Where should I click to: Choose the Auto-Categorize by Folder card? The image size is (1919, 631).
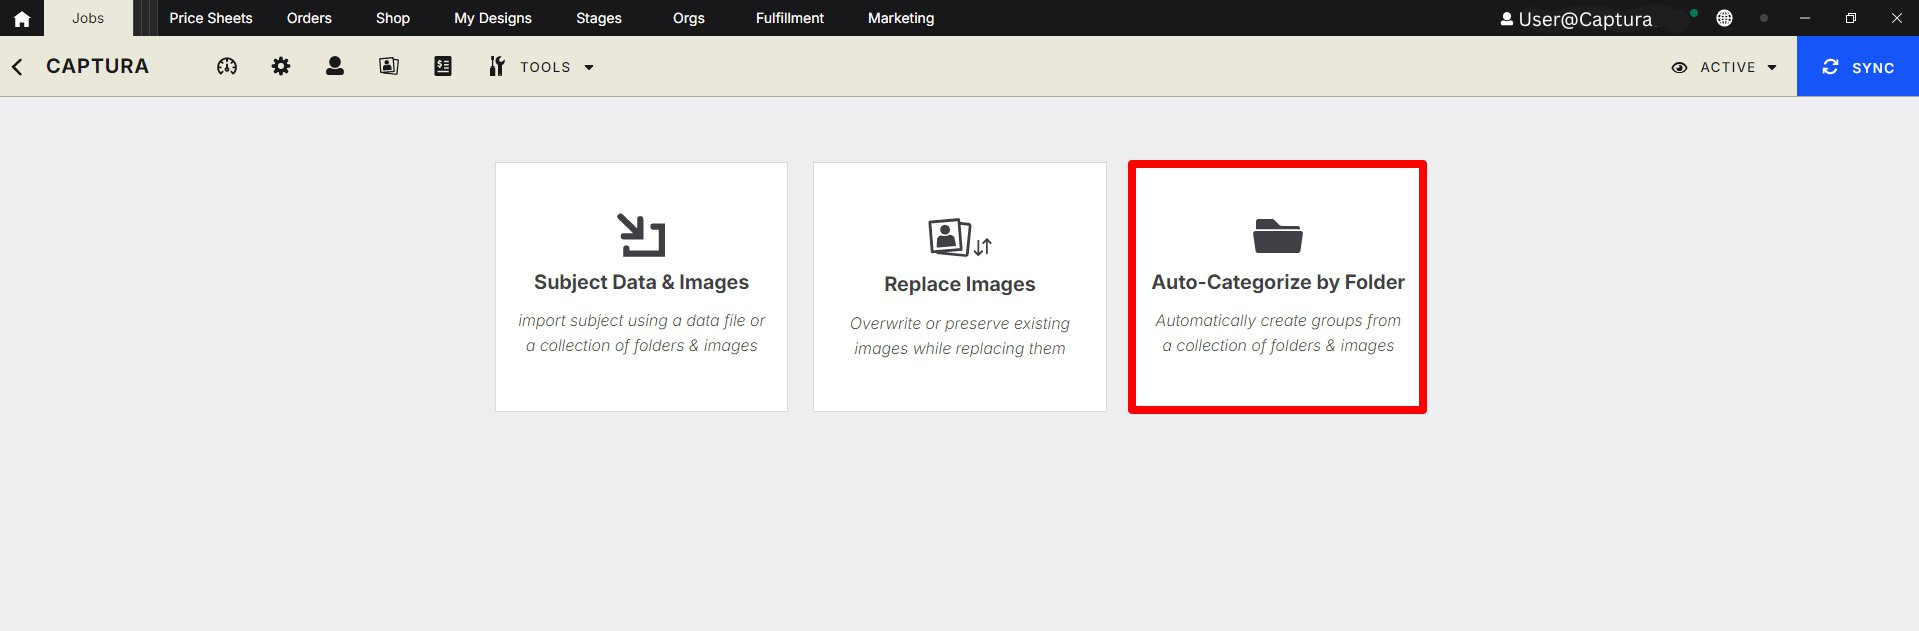click(1277, 287)
